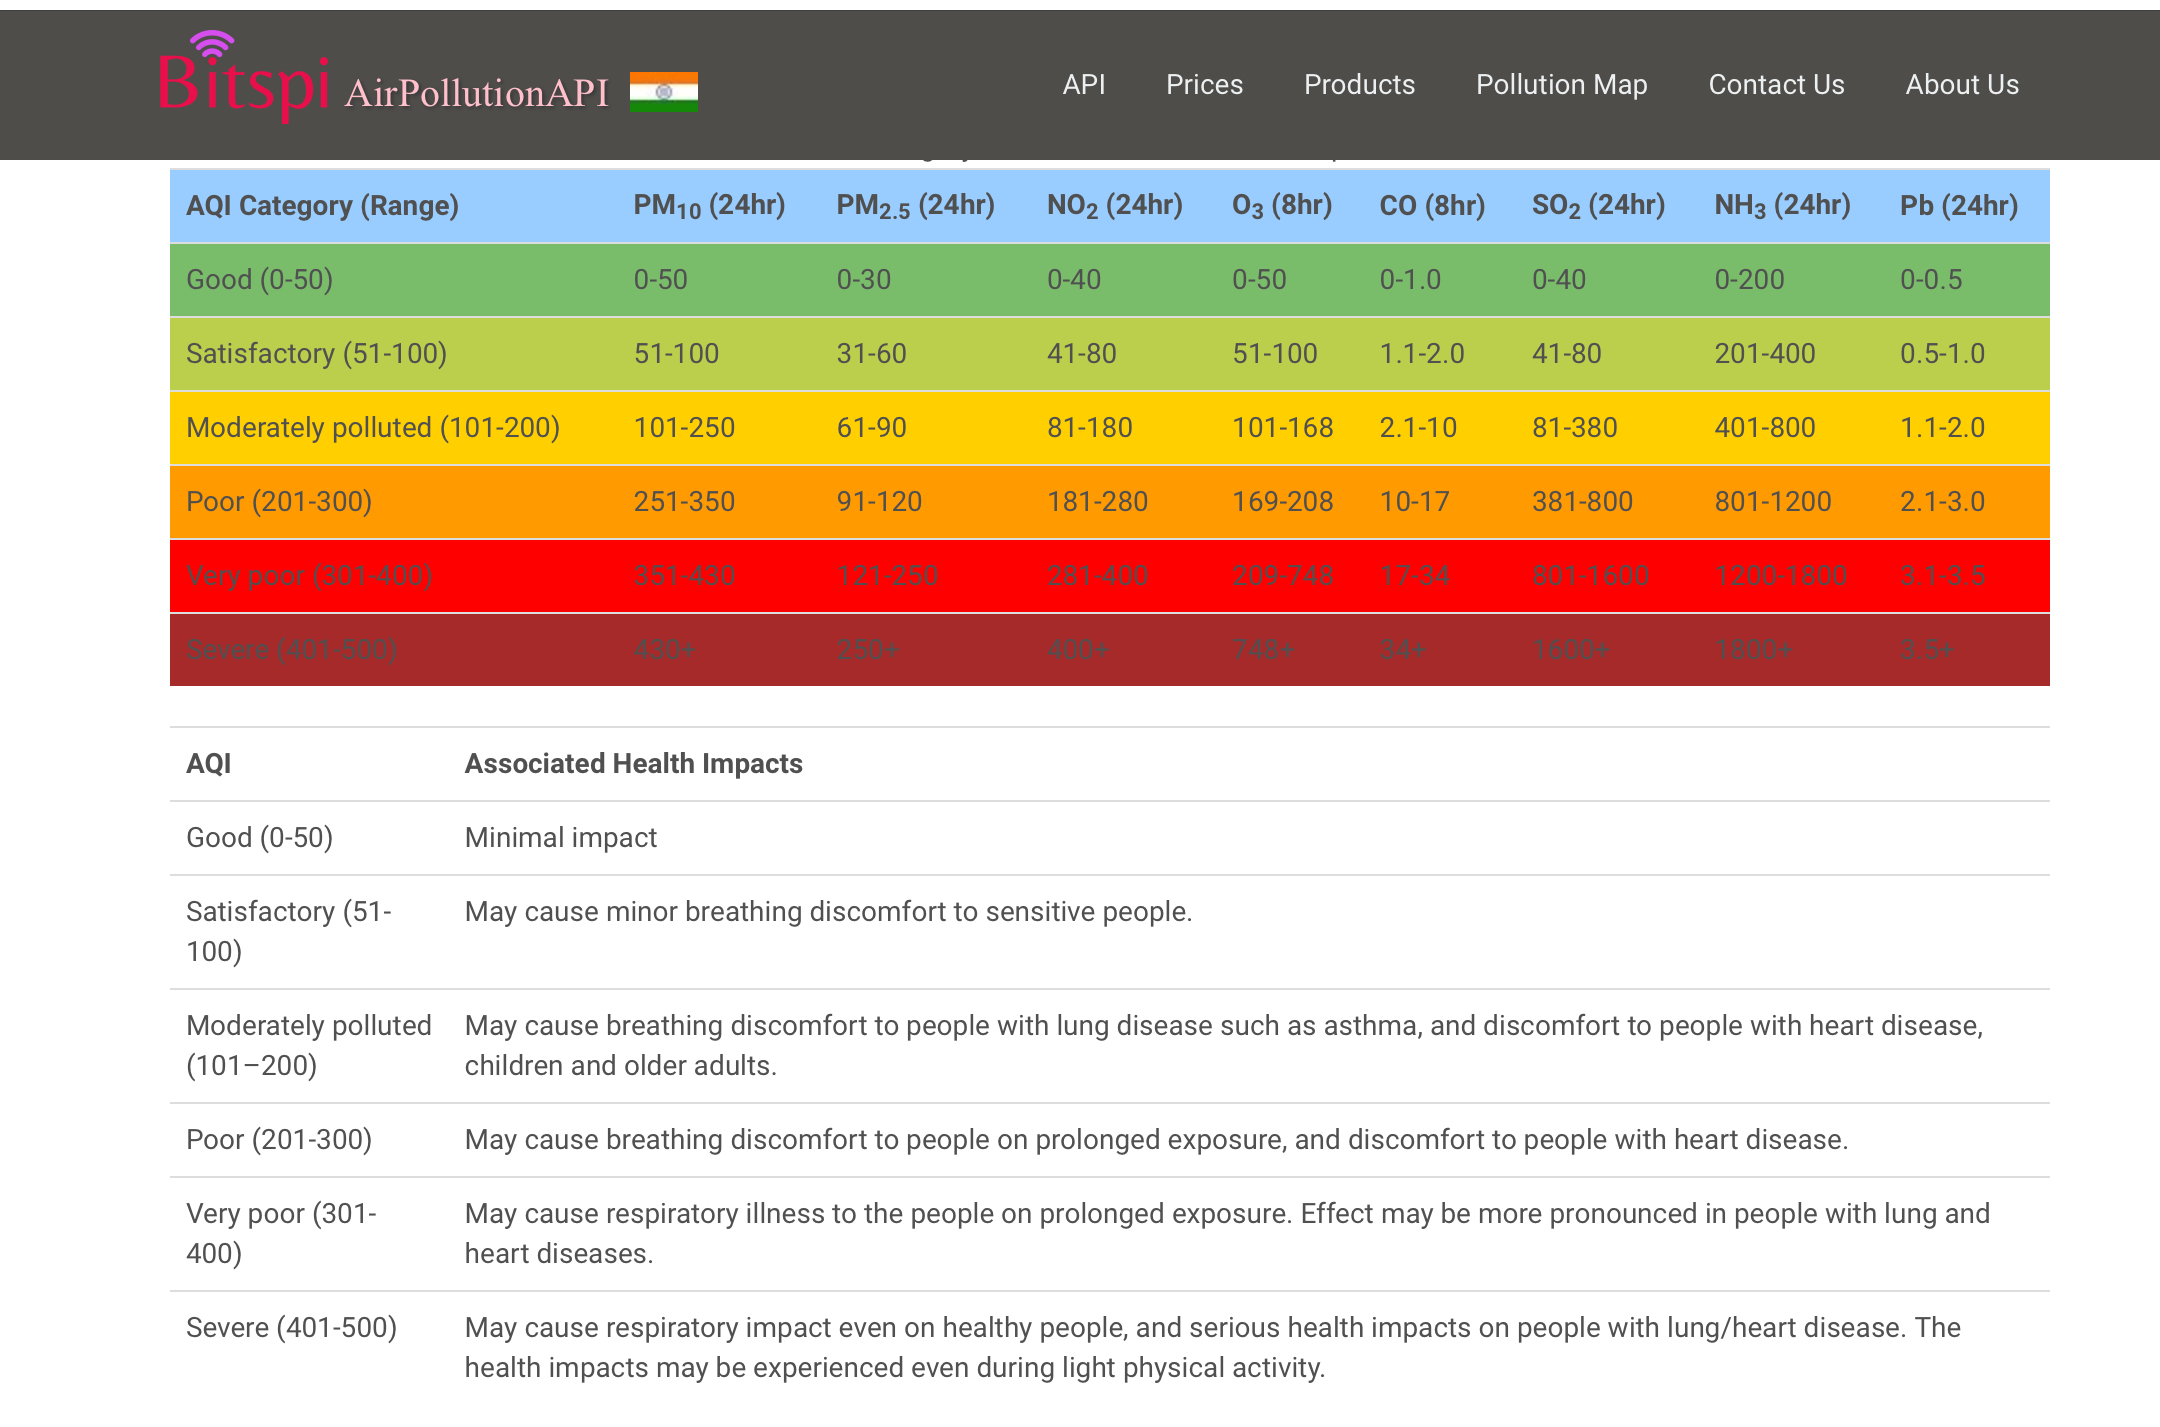The image size is (2160, 1427).
Task: Open the About Us page
Action: point(1962,85)
